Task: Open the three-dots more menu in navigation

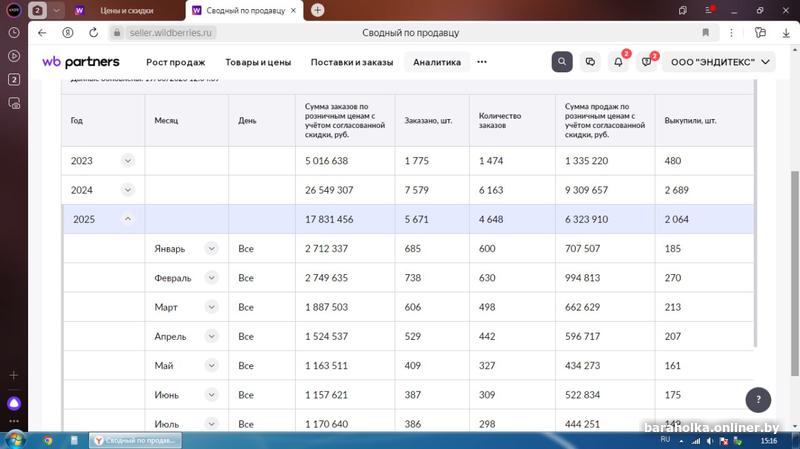Action: click(482, 62)
